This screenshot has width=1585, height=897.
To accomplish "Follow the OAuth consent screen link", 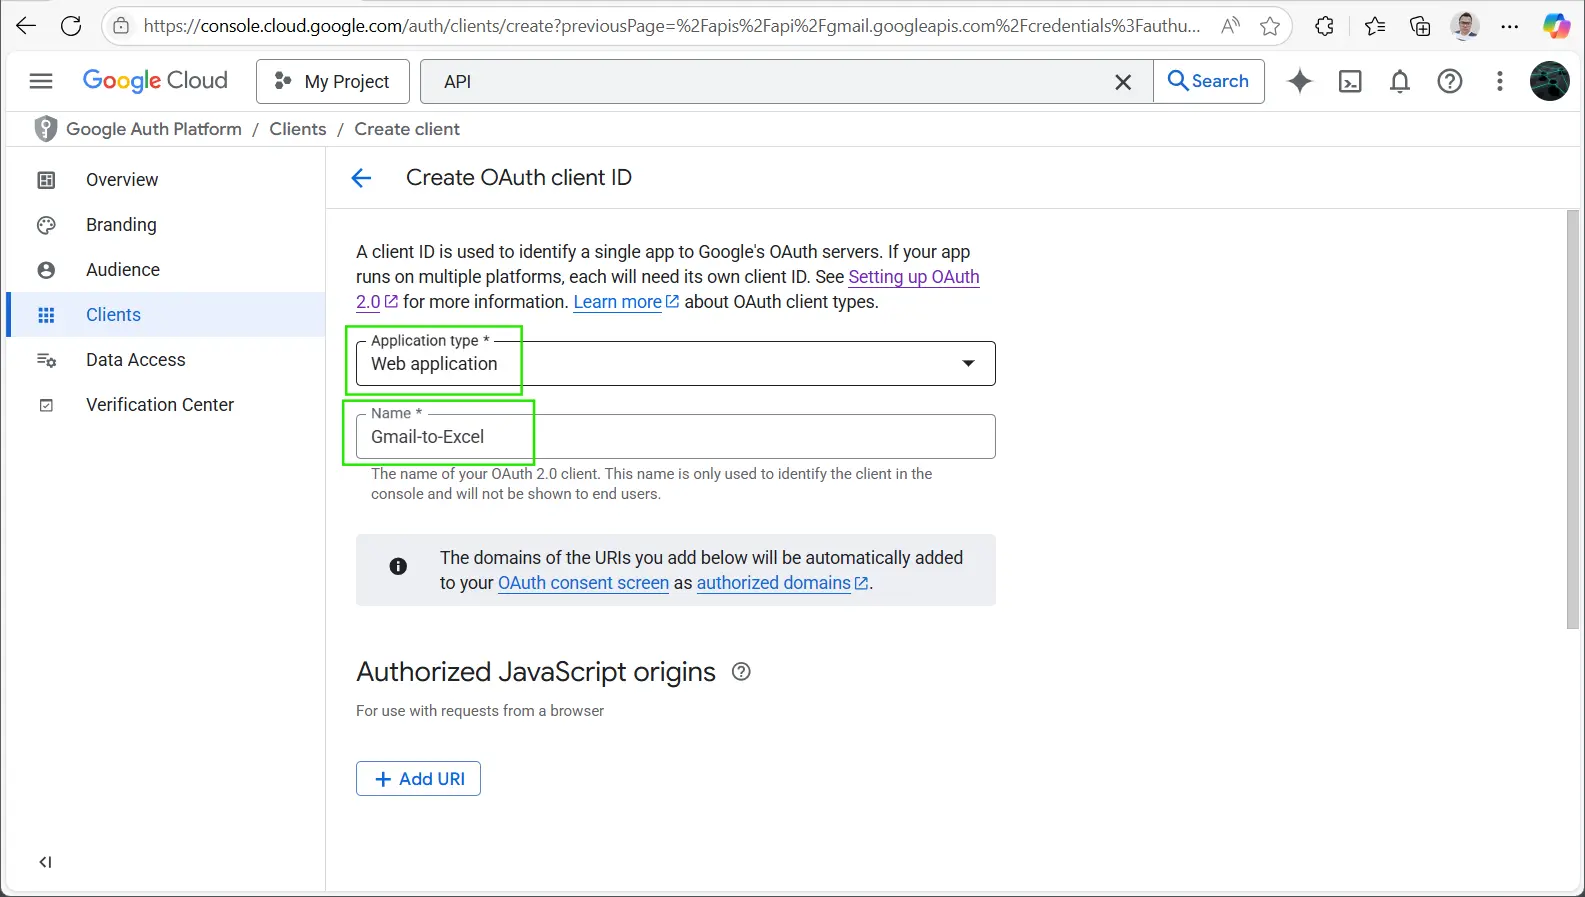I will (583, 583).
